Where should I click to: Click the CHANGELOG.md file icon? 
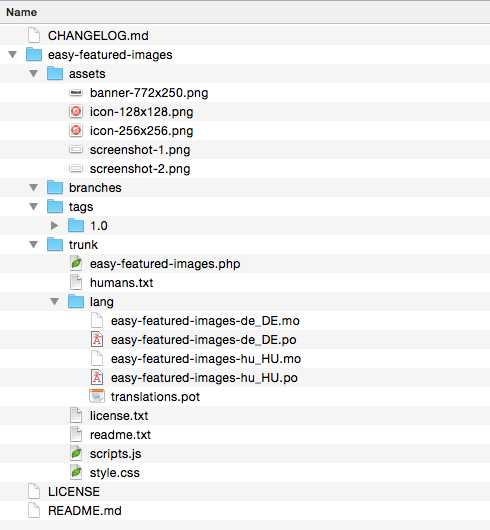pyautogui.click(x=34, y=35)
